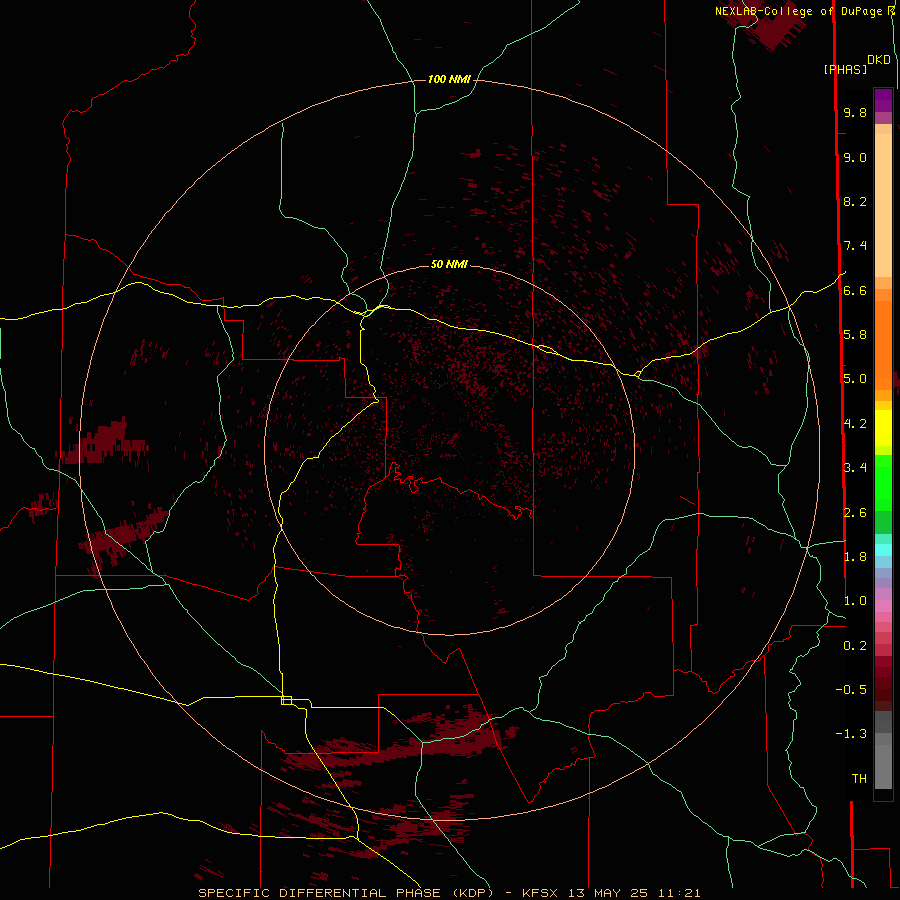Select the "[PHAS]" units label
900x900 pixels.
845,69
